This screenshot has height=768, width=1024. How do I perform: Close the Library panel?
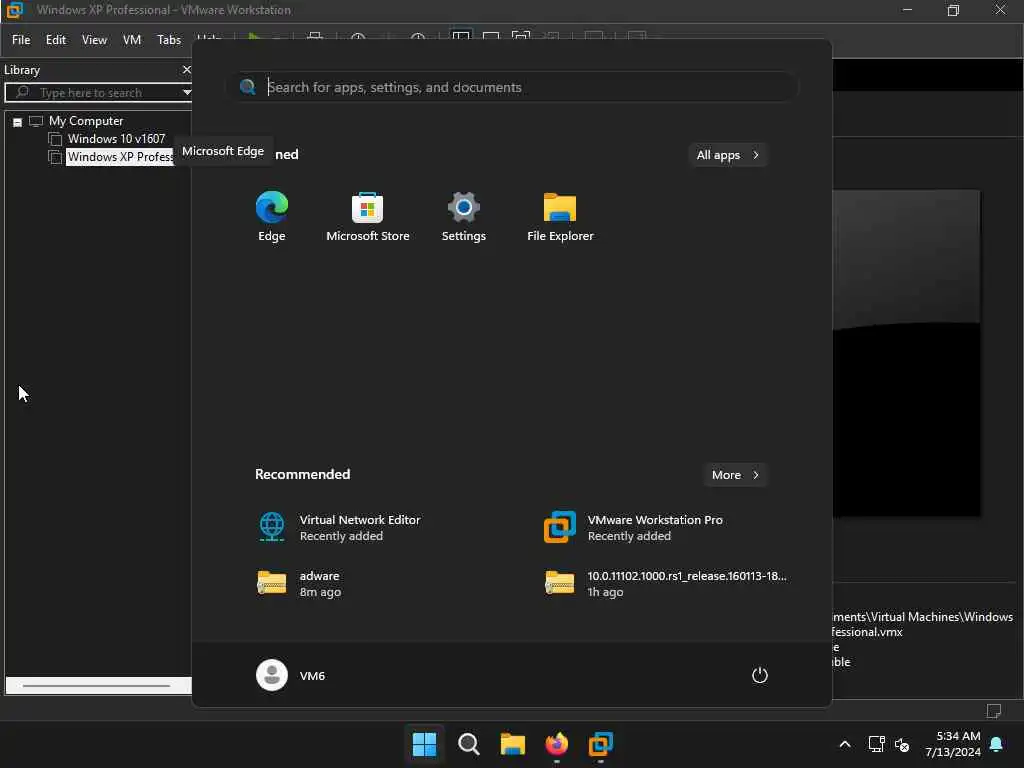pyautogui.click(x=186, y=70)
